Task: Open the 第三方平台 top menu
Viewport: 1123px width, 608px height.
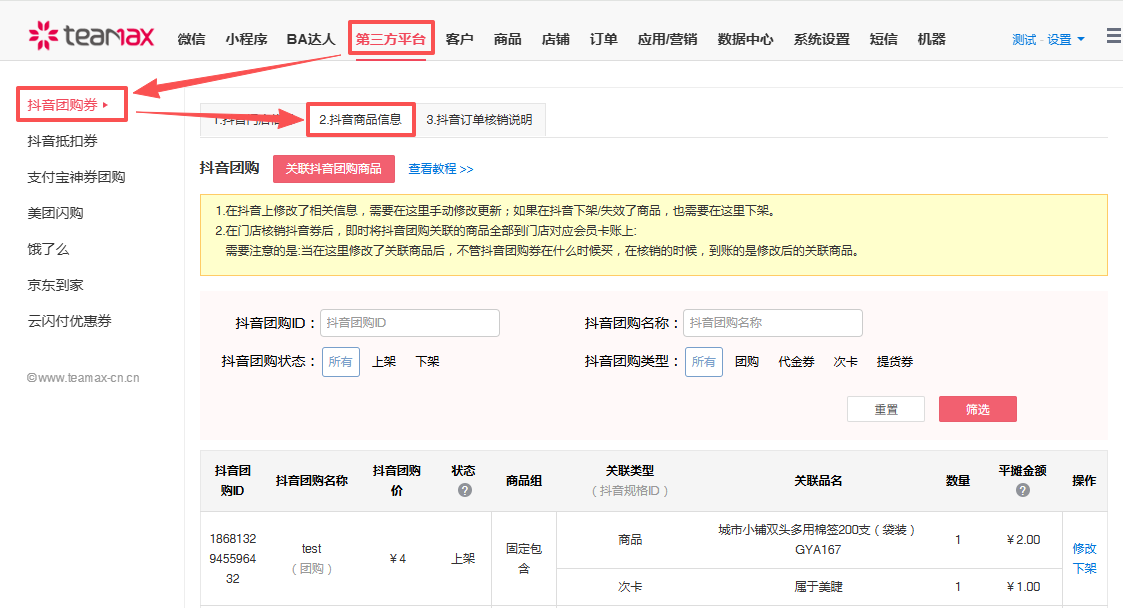Action: point(391,39)
